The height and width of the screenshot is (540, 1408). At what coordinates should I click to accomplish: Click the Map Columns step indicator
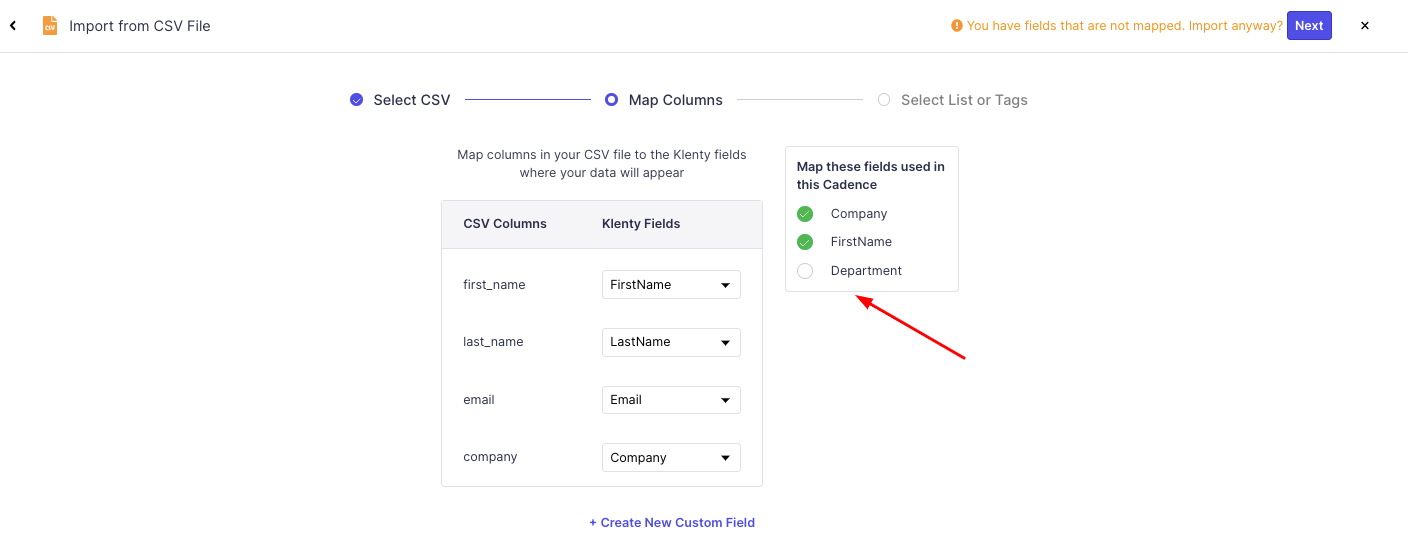(611, 100)
